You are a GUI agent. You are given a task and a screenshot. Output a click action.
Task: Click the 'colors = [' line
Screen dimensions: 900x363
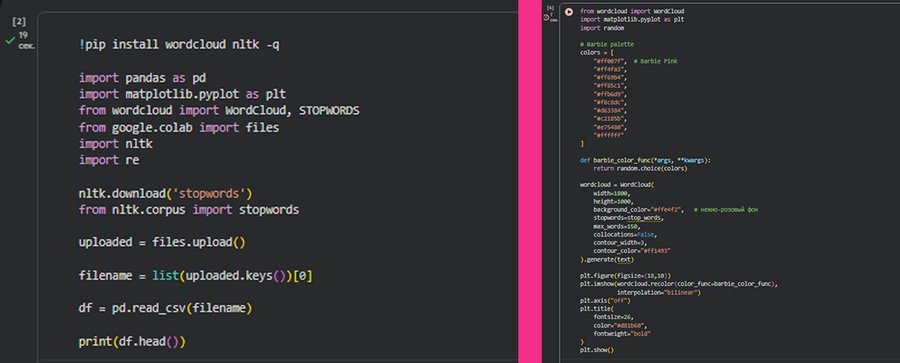pyautogui.click(x=597, y=52)
